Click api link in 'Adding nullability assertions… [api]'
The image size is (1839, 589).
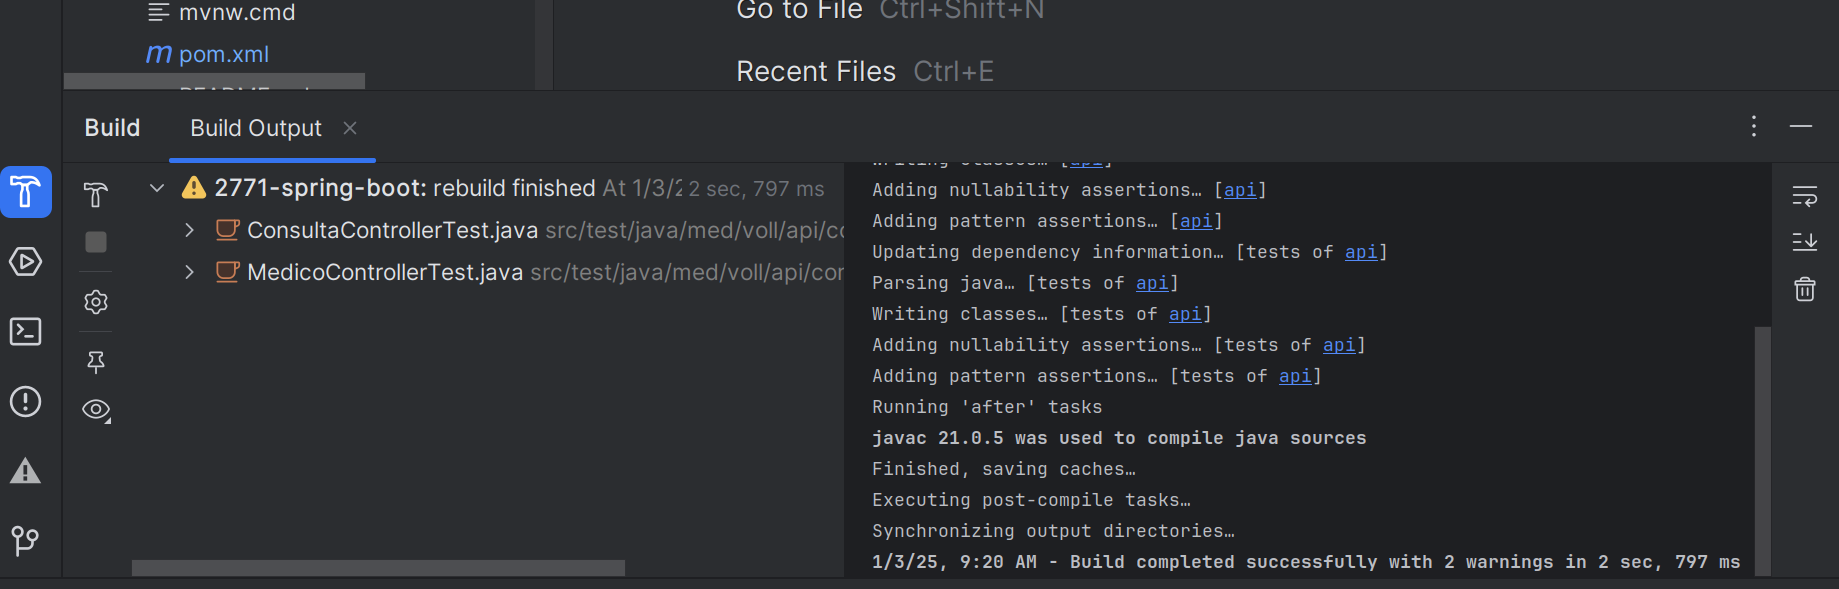click(1240, 190)
